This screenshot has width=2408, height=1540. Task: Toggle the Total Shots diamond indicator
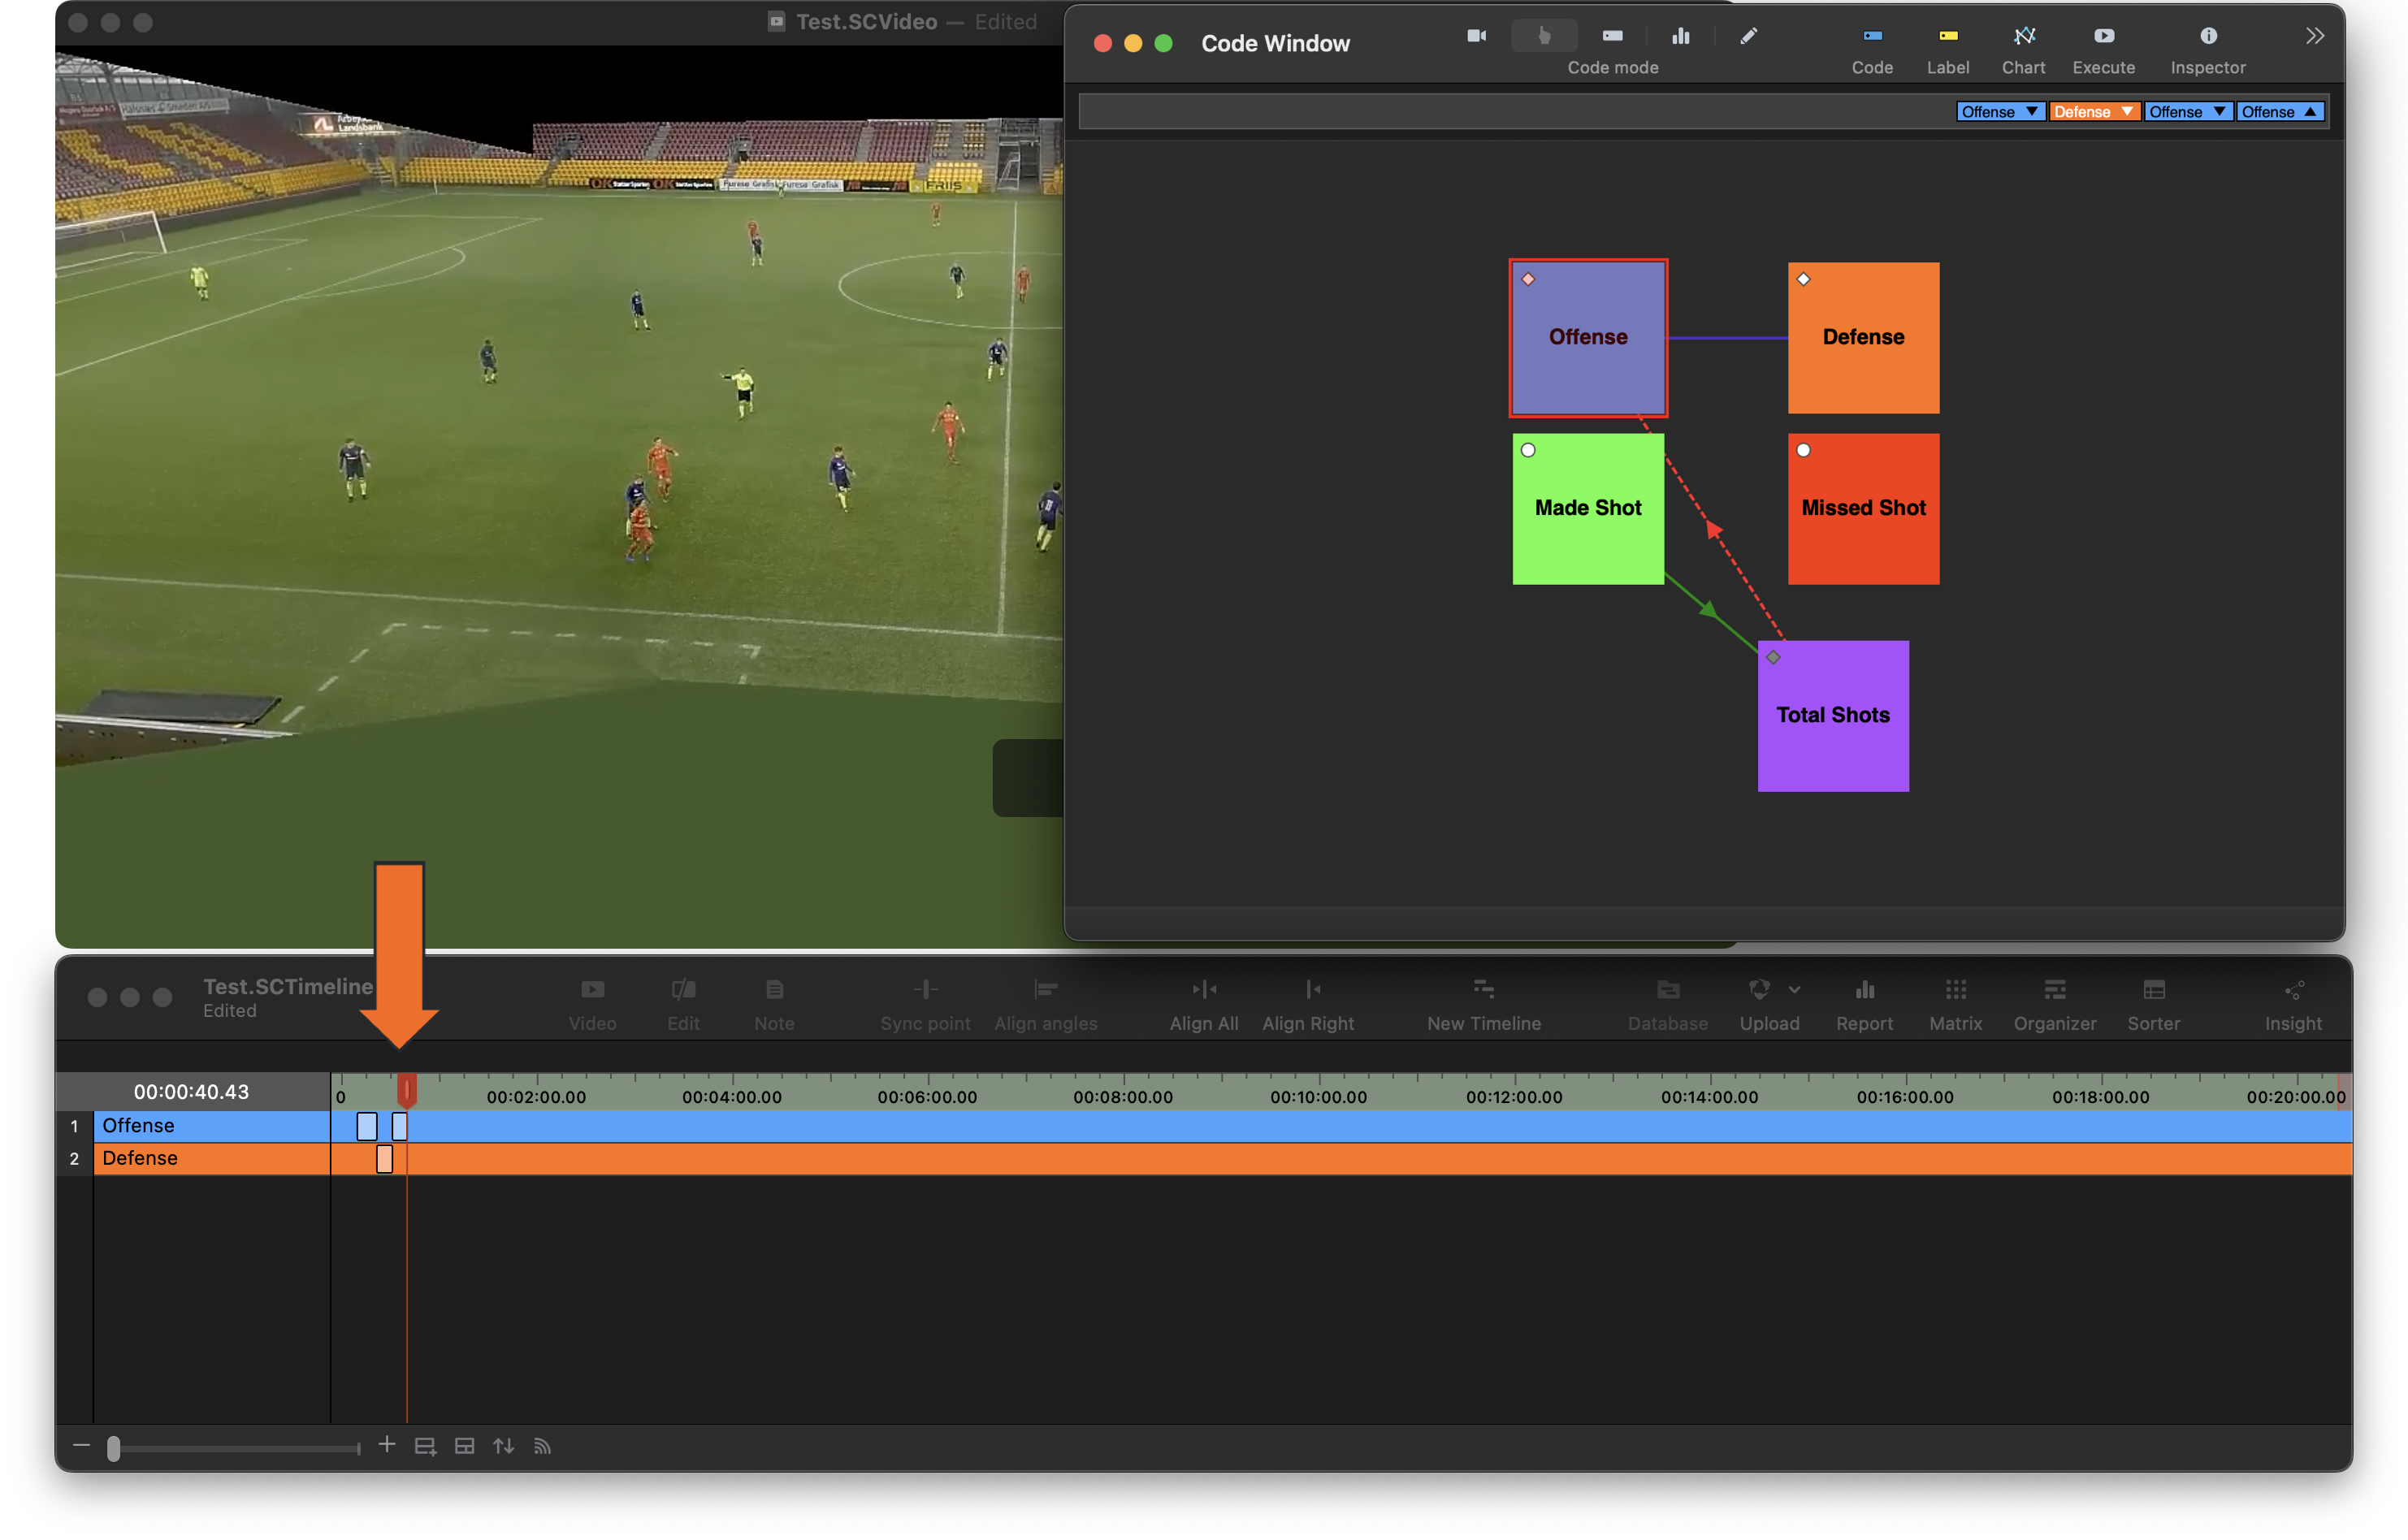click(x=1773, y=657)
